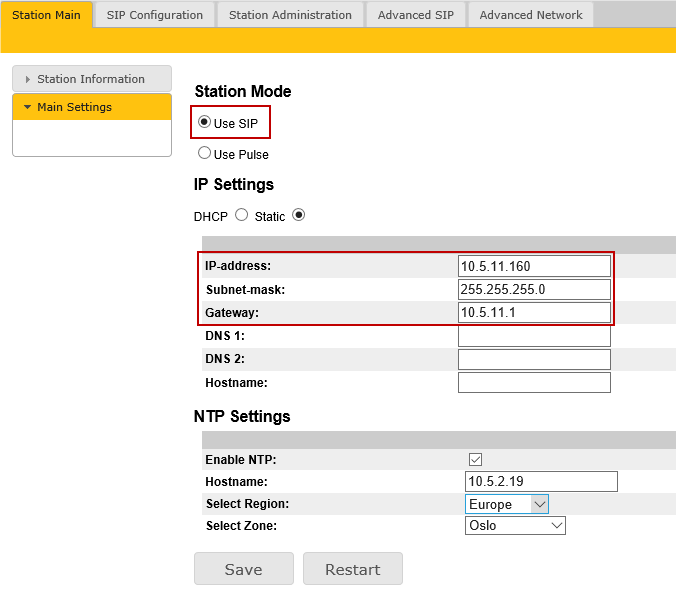Open the Advanced Network tab
The image size is (676, 589).
coord(530,15)
